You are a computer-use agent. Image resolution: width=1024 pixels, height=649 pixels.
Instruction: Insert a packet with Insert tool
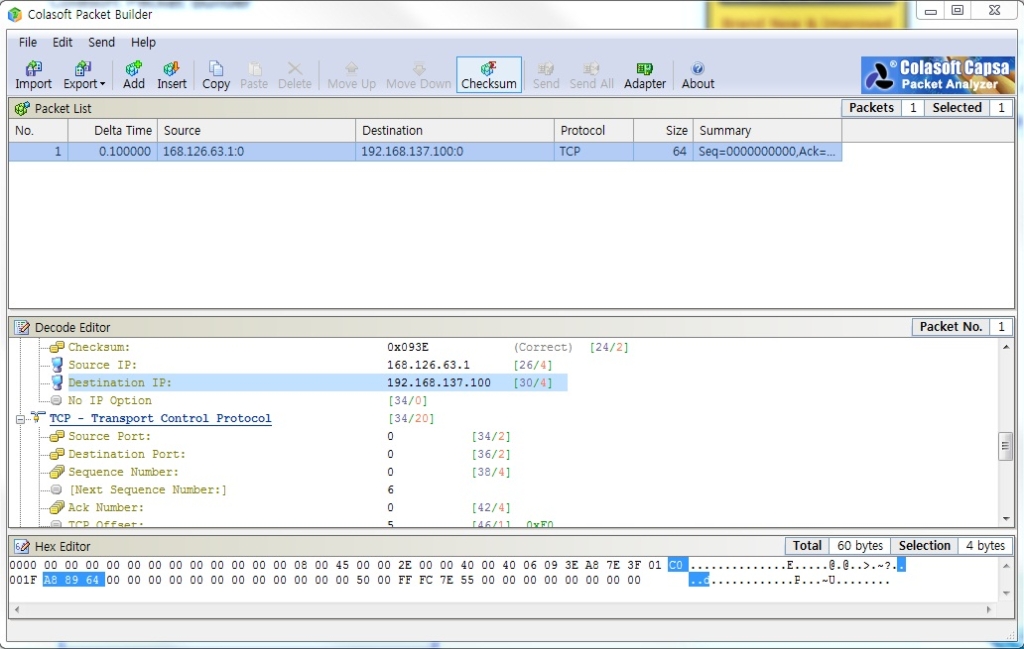pyautogui.click(x=172, y=75)
